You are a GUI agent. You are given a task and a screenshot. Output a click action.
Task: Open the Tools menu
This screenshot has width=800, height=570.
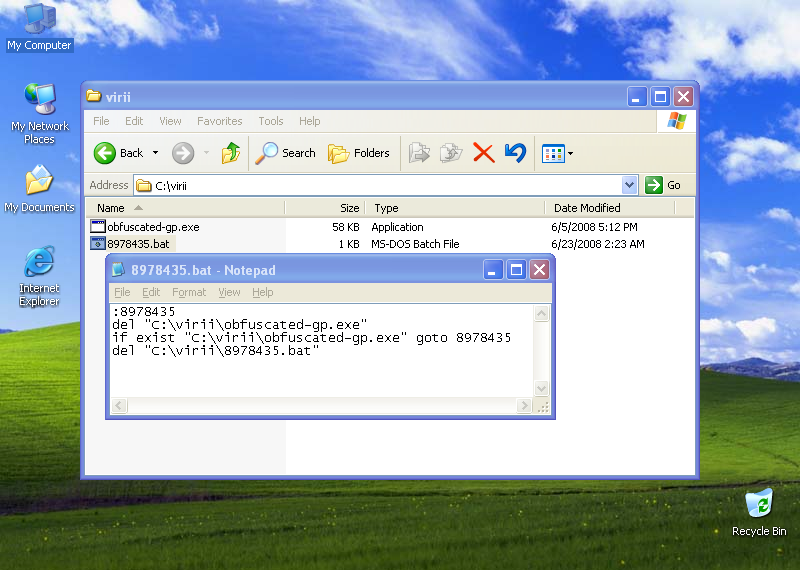tap(270, 121)
